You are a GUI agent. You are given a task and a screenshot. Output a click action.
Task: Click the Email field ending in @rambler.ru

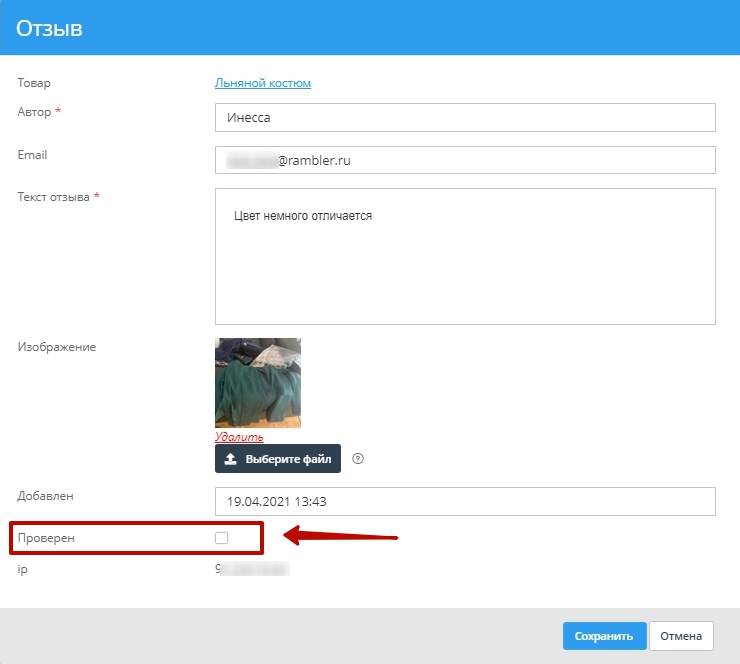(x=465, y=160)
